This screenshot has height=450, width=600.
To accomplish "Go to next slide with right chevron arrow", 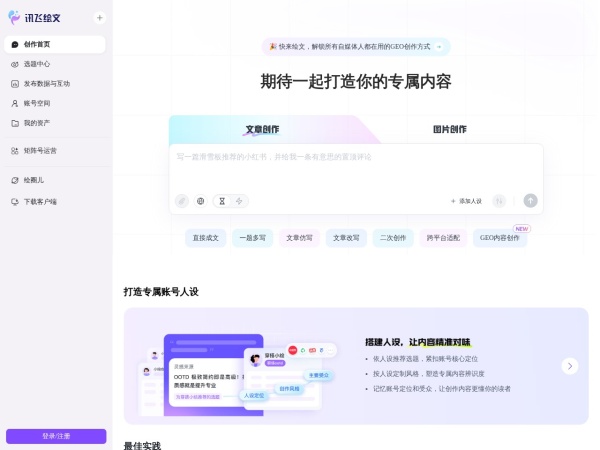I will pyautogui.click(x=569, y=366).
